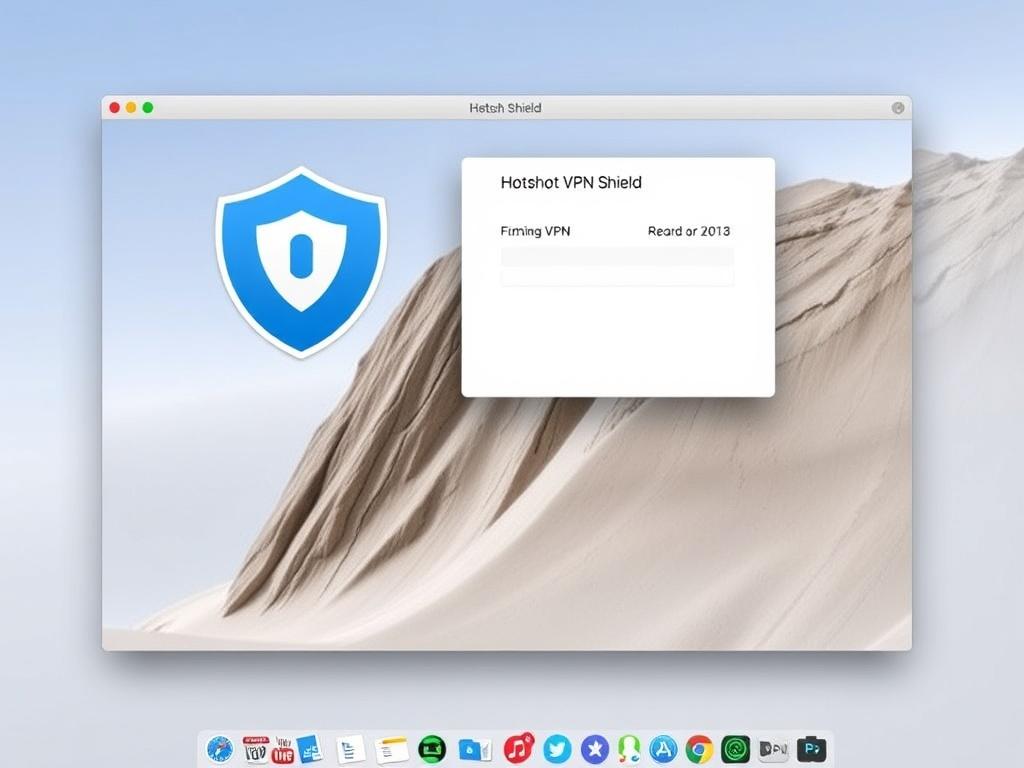Click the 'Reard or 2013' text

[689, 231]
